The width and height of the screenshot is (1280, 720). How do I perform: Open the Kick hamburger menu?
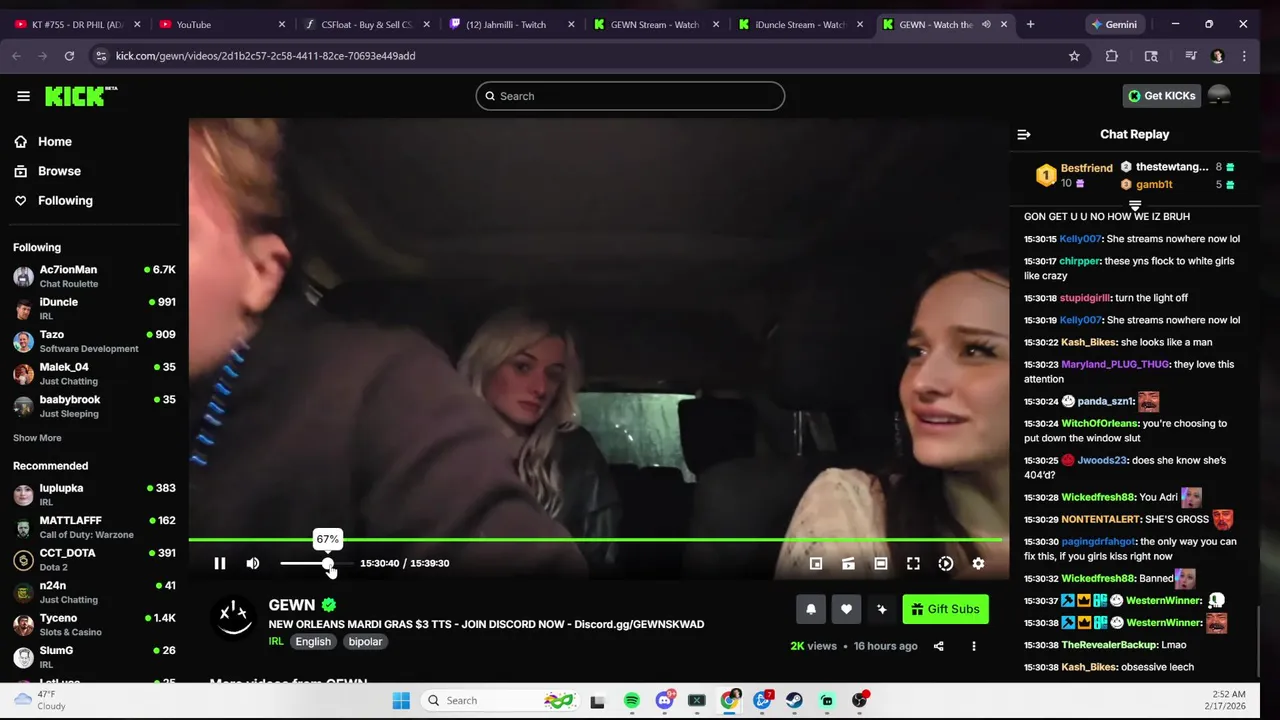tap(23, 96)
